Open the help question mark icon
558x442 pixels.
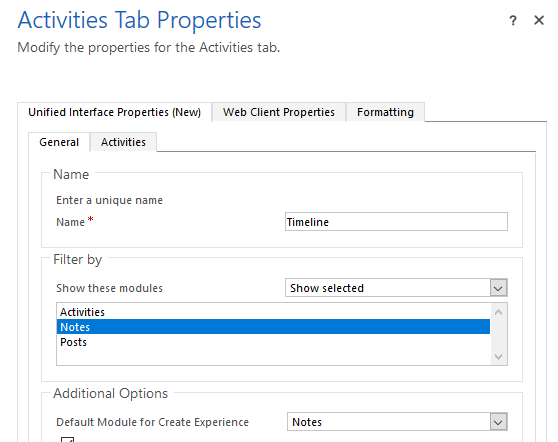tap(513, 21)
